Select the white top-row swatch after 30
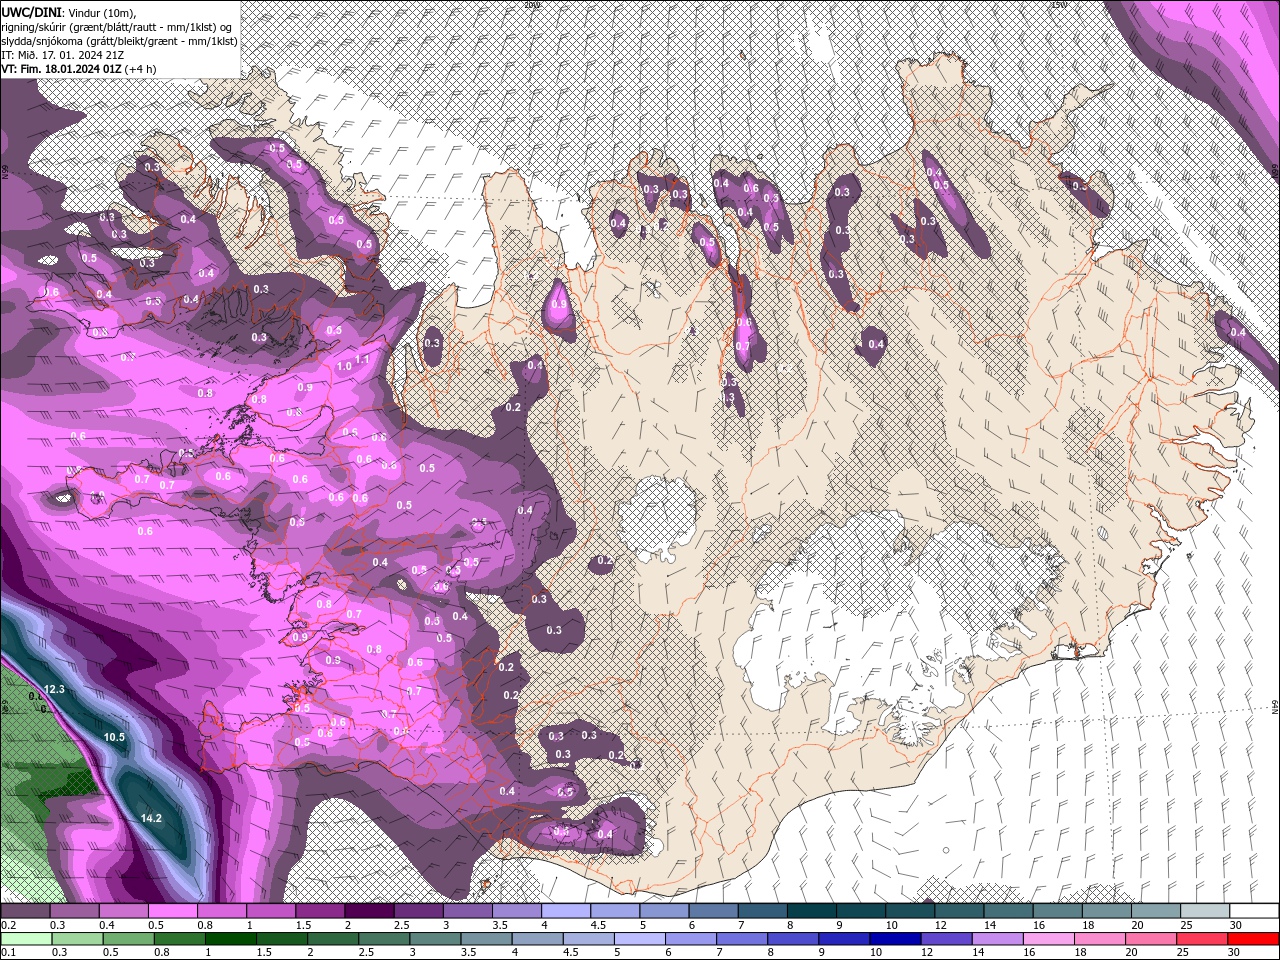This screenshot has width=1280, height=960. point(1255,911)
